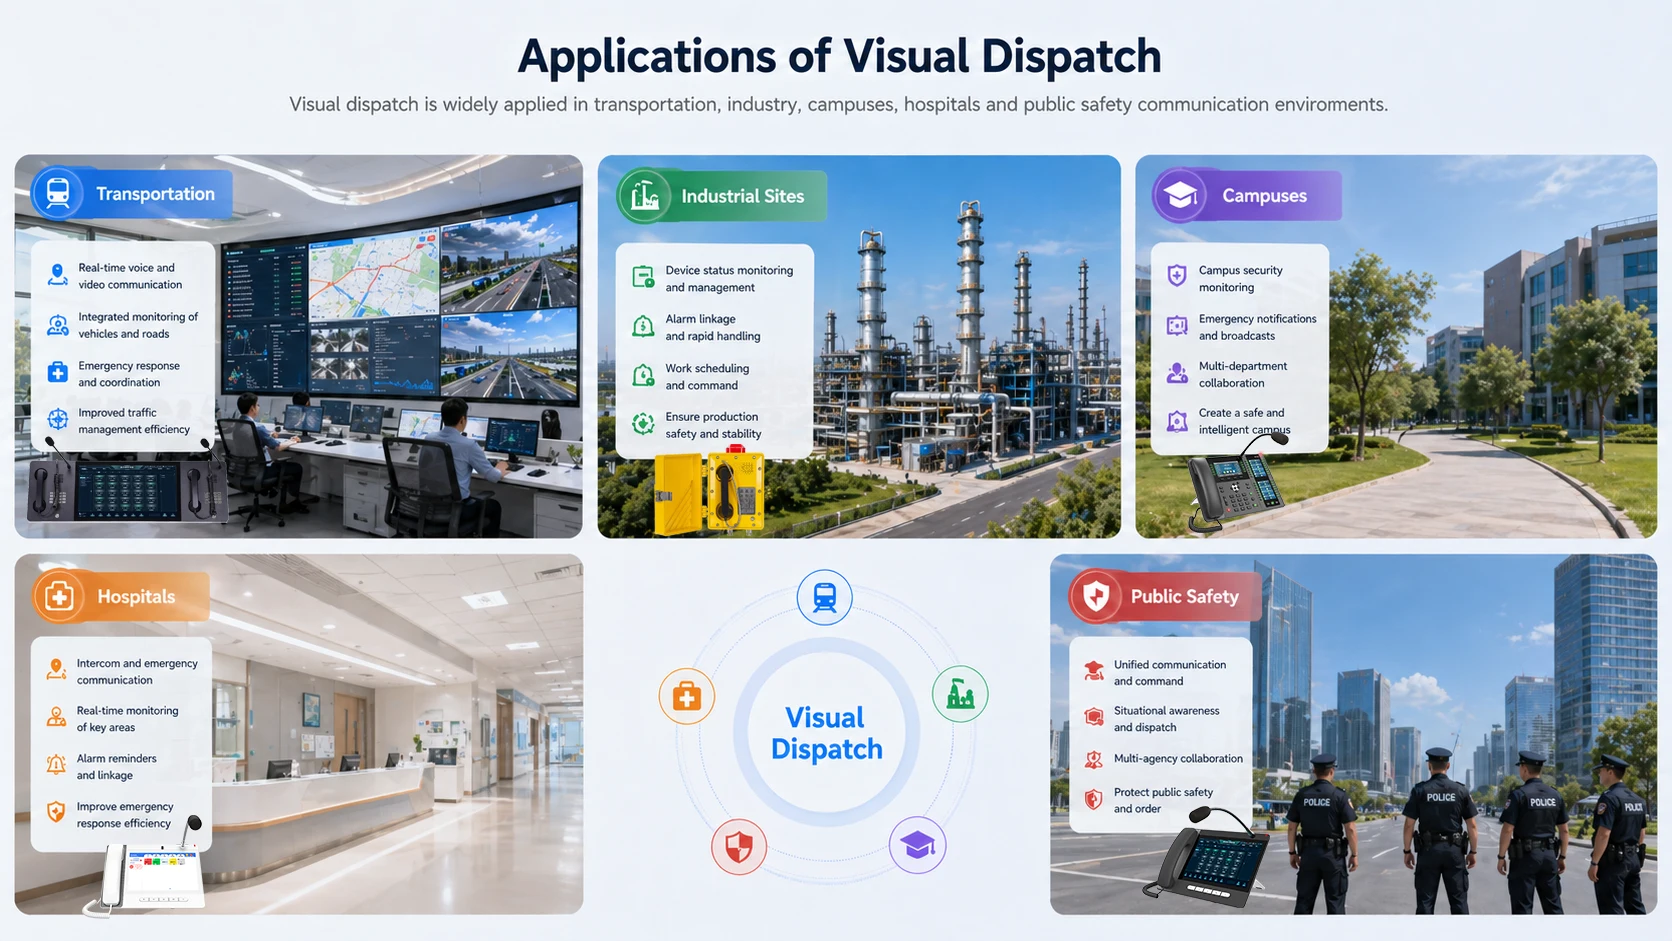The width and height of the screenshot is (1672, 941).
Task: Select the factory icon beside Visual Dispatch circle
Action: 960,694
